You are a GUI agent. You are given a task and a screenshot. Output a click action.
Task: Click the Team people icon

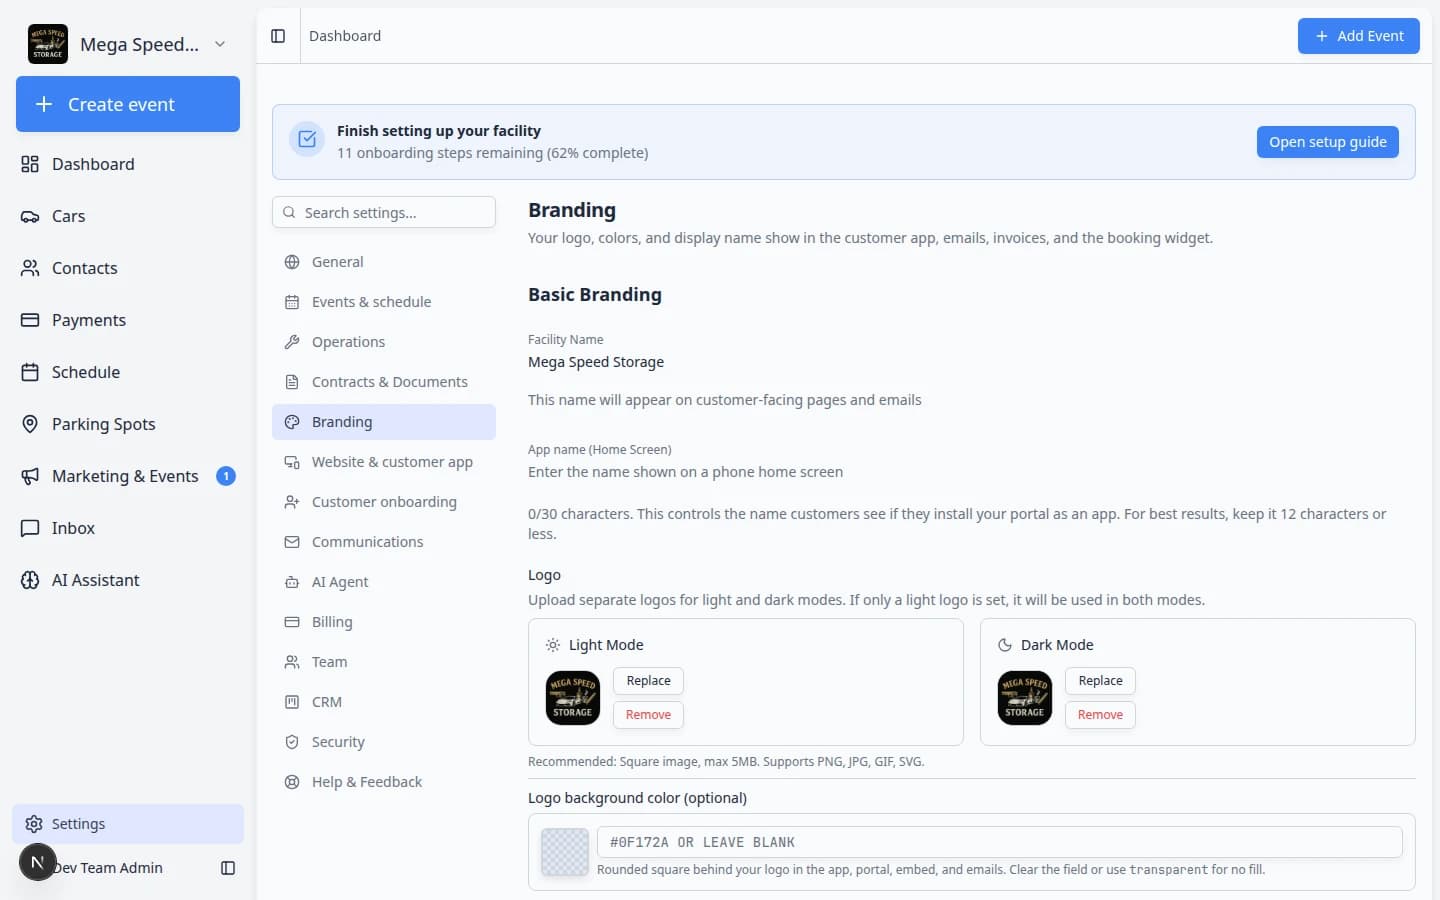coord(292,662)
